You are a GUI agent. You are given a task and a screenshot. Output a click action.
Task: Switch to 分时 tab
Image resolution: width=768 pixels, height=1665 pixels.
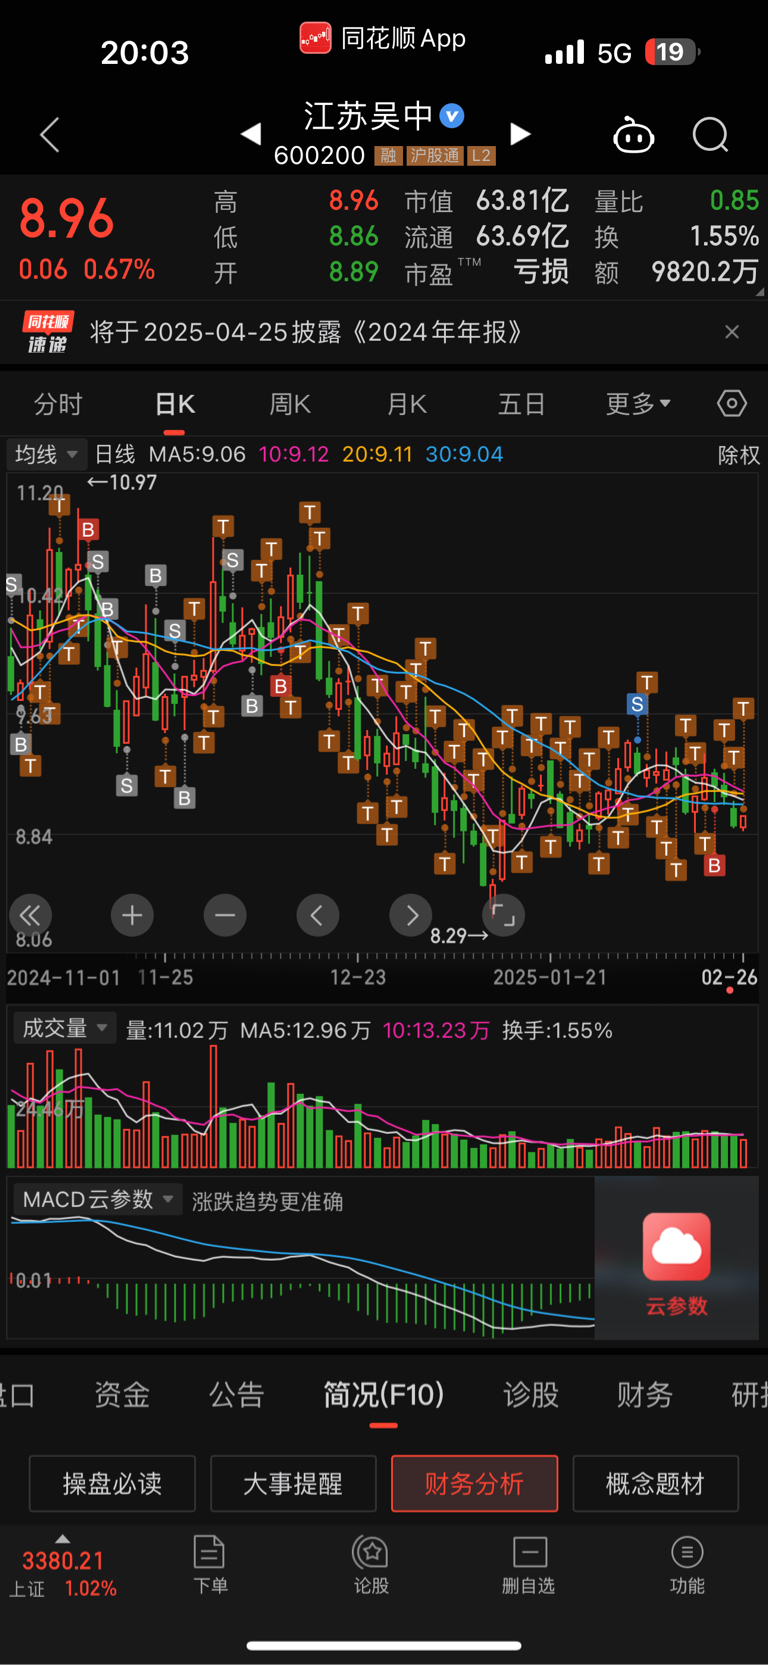click(x=58, y=404)
